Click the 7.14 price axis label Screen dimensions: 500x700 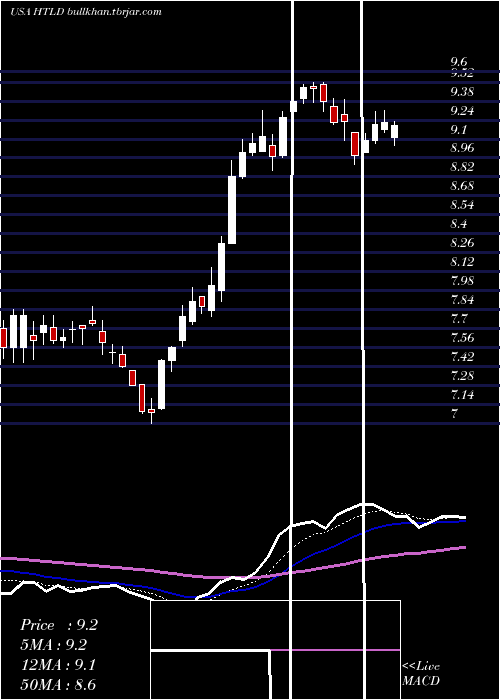tap(462, 395)
